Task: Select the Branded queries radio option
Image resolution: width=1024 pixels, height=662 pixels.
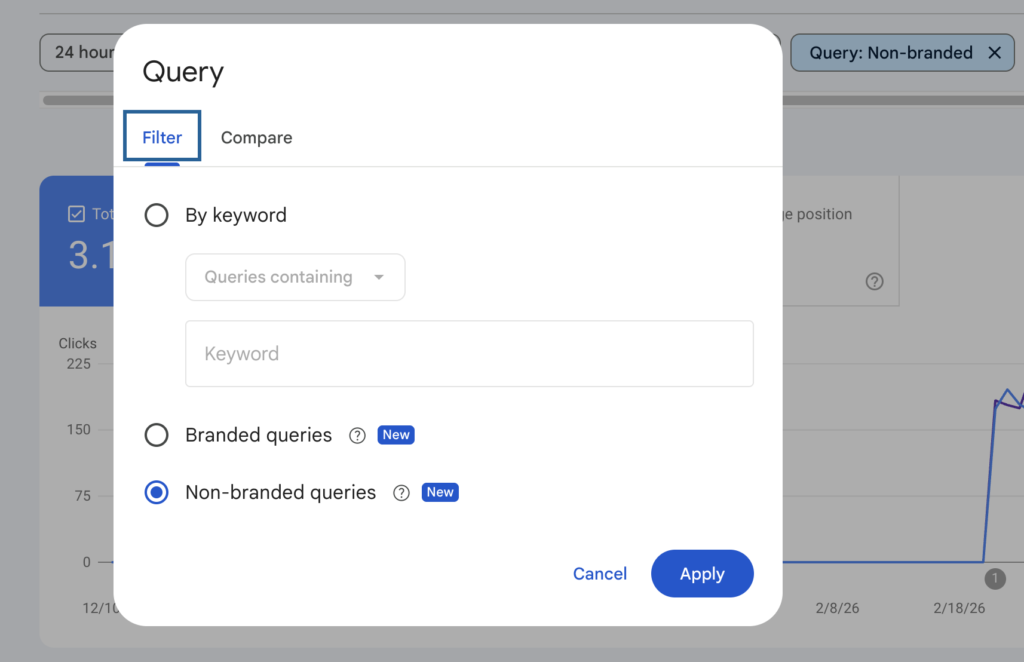Action: tap(156, 435)
